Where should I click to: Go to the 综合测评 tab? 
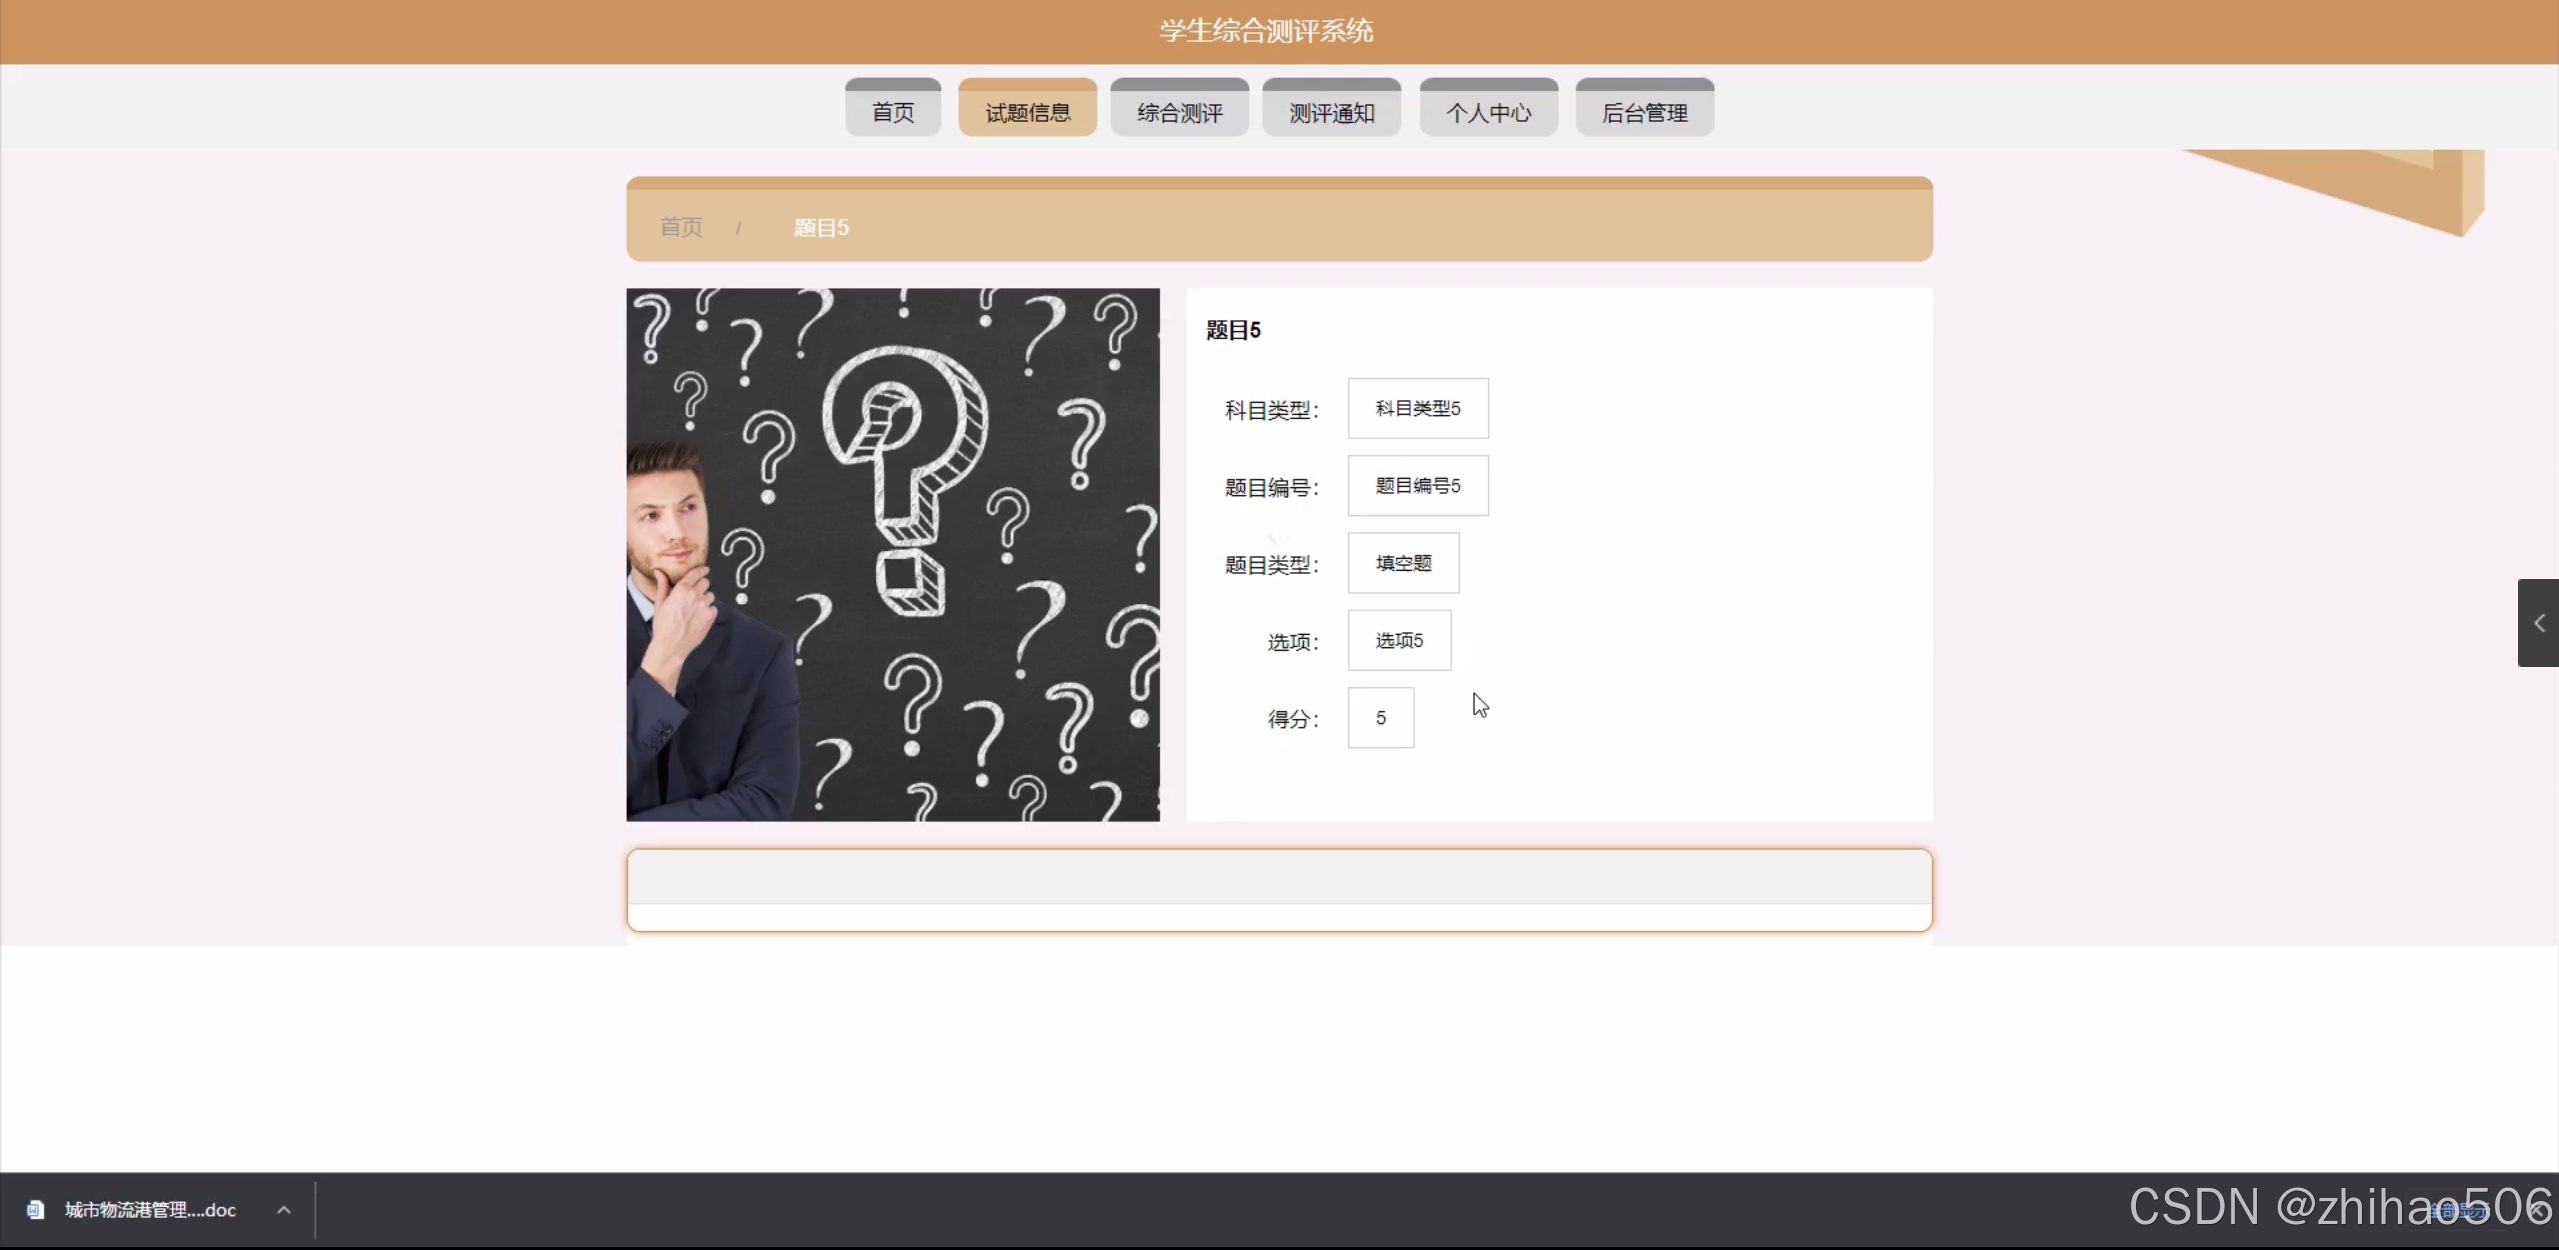(1179, 112)
